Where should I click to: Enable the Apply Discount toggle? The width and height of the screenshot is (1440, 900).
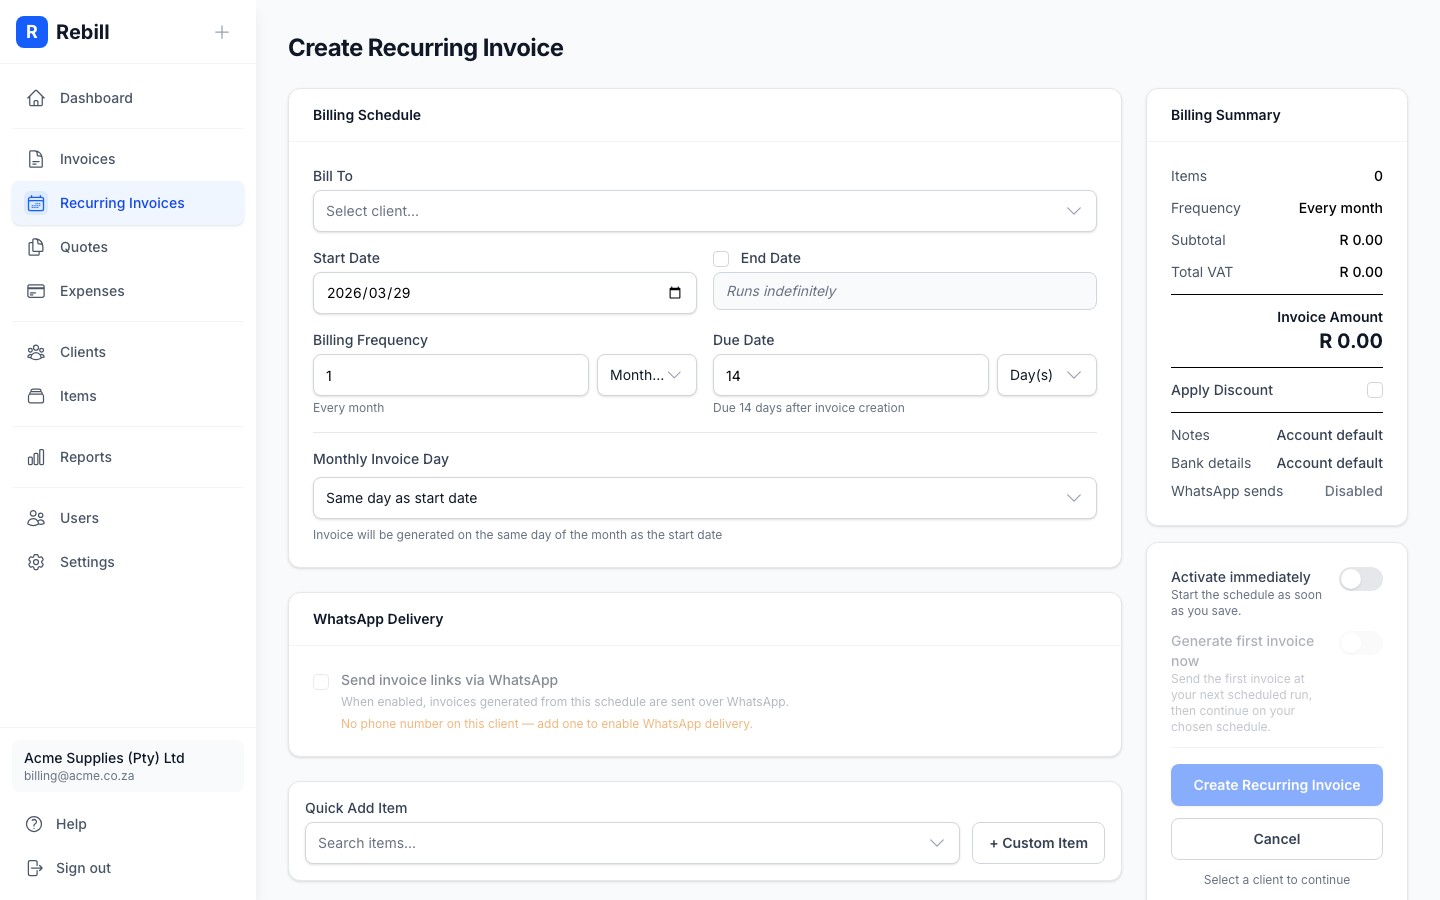tap(1375, 390)
